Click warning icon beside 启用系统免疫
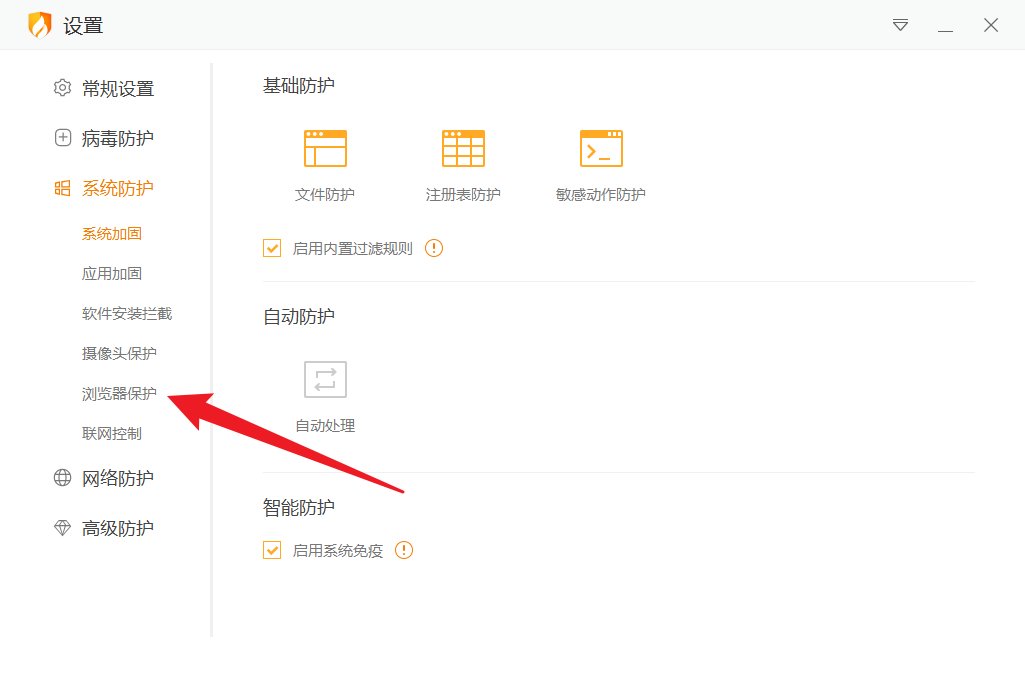 (404, 550)
